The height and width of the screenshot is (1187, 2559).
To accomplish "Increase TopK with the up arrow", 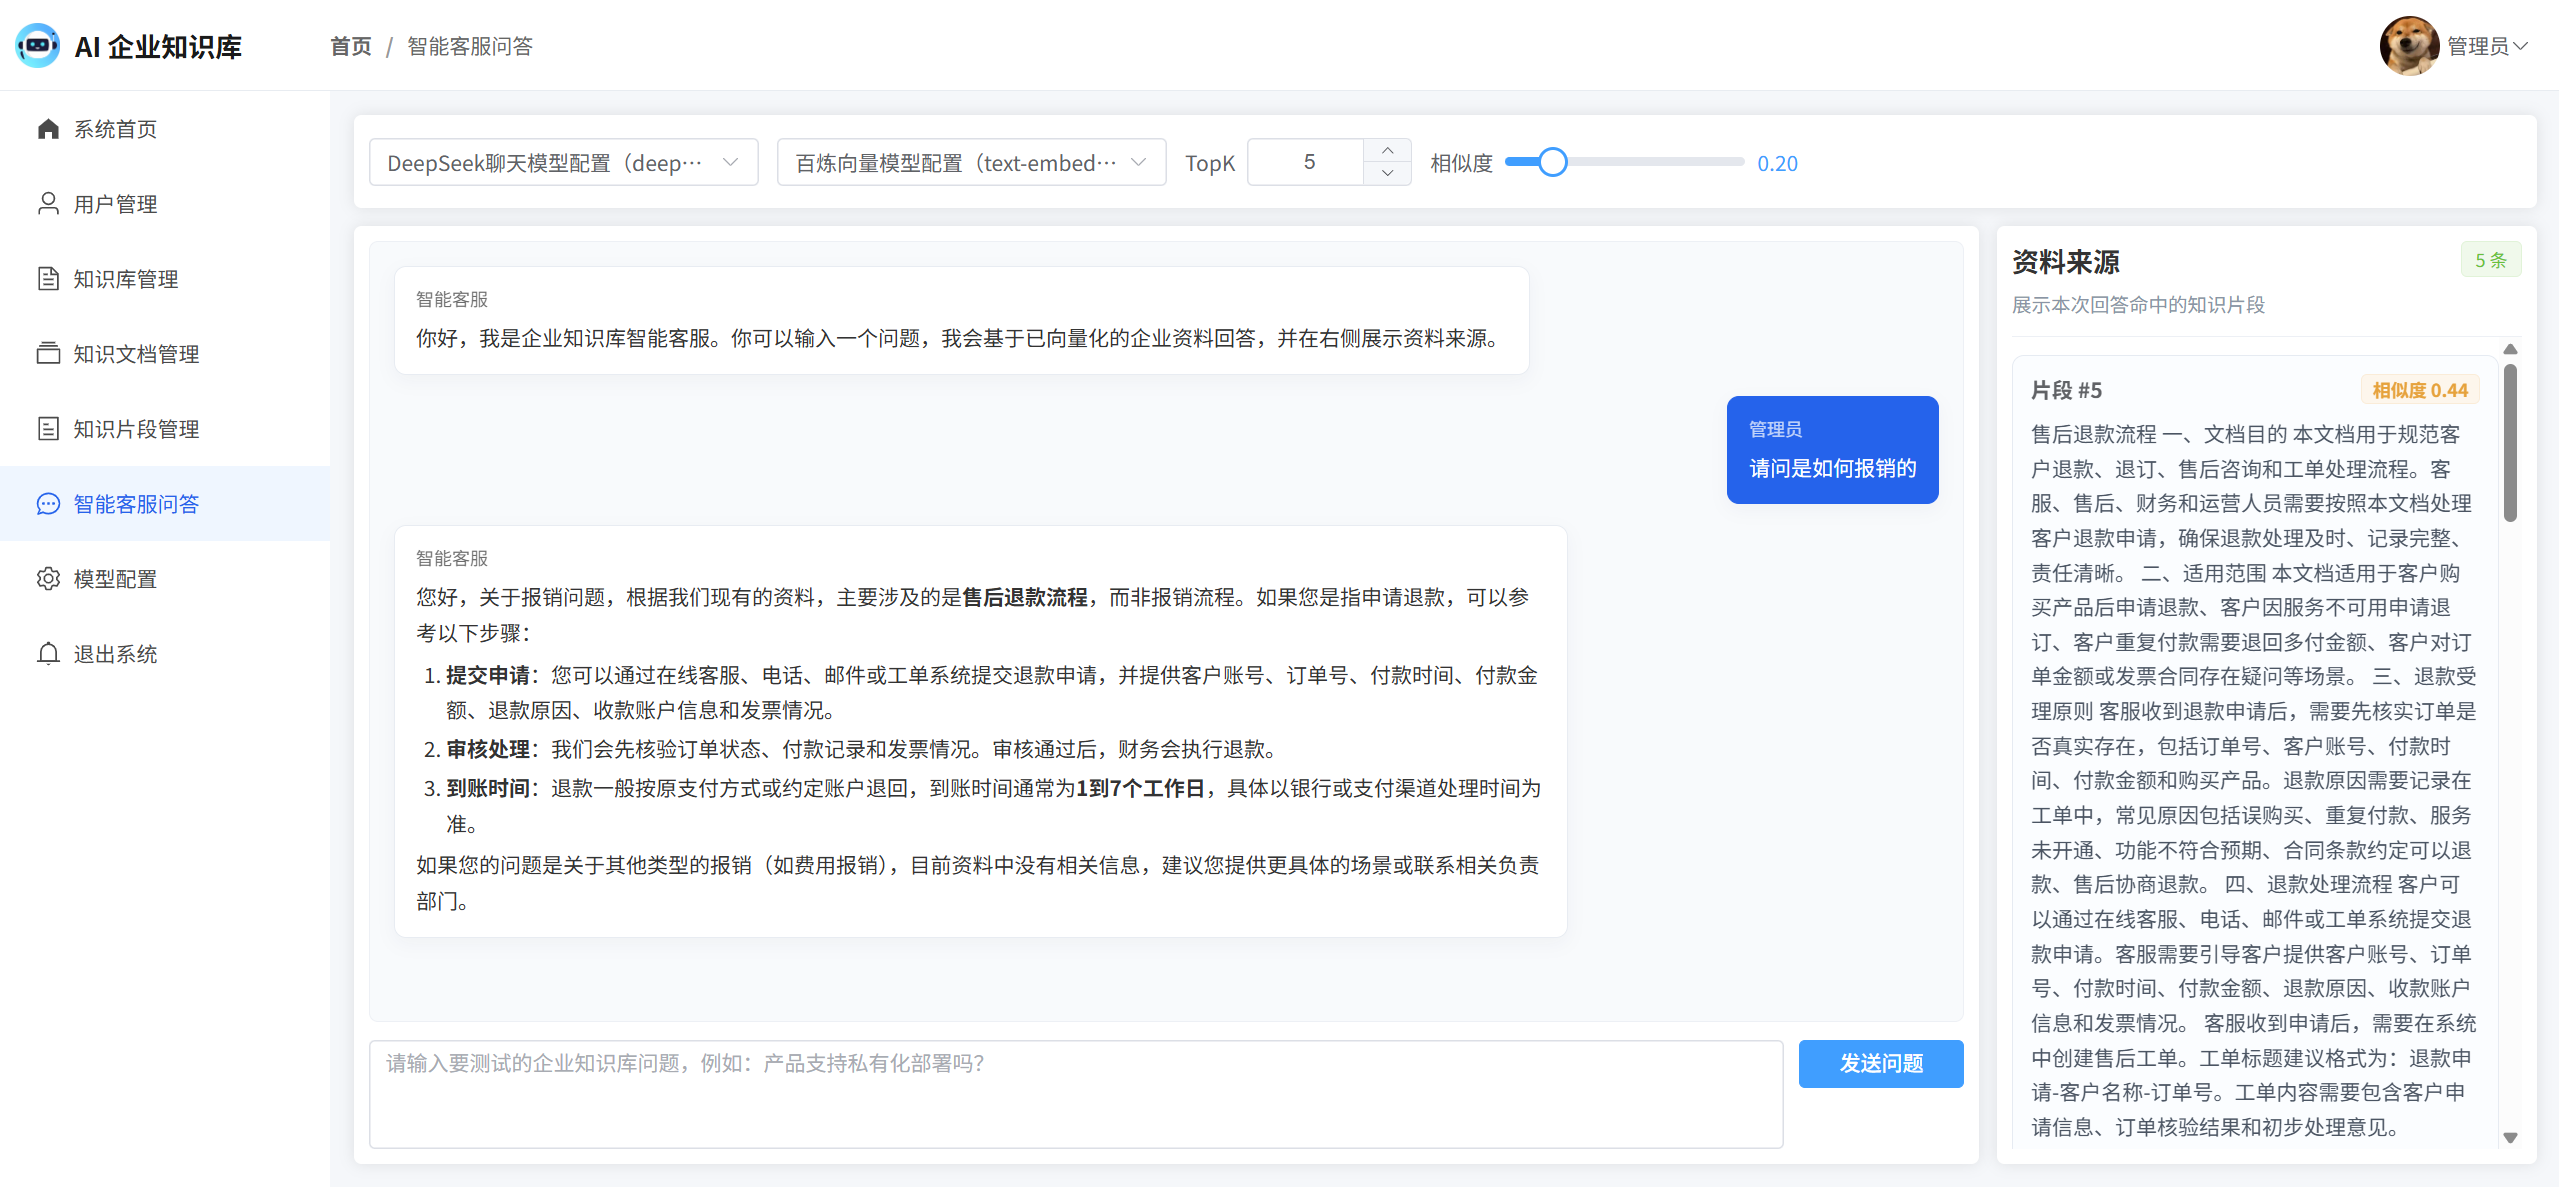I will click(1387, 150).
